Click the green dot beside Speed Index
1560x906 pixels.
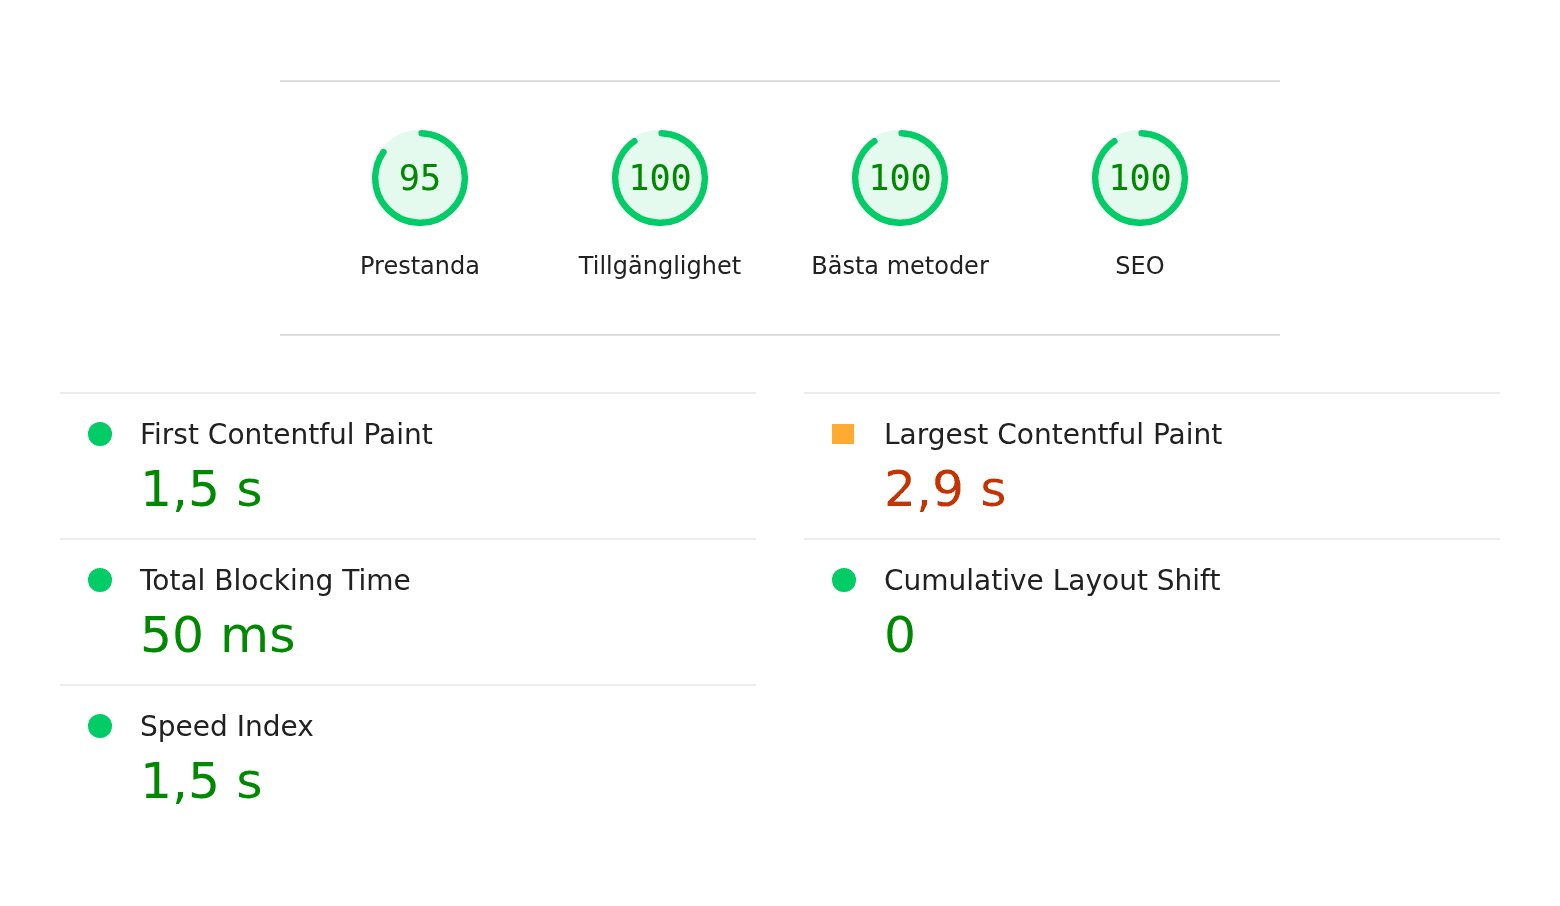(100, 726)
